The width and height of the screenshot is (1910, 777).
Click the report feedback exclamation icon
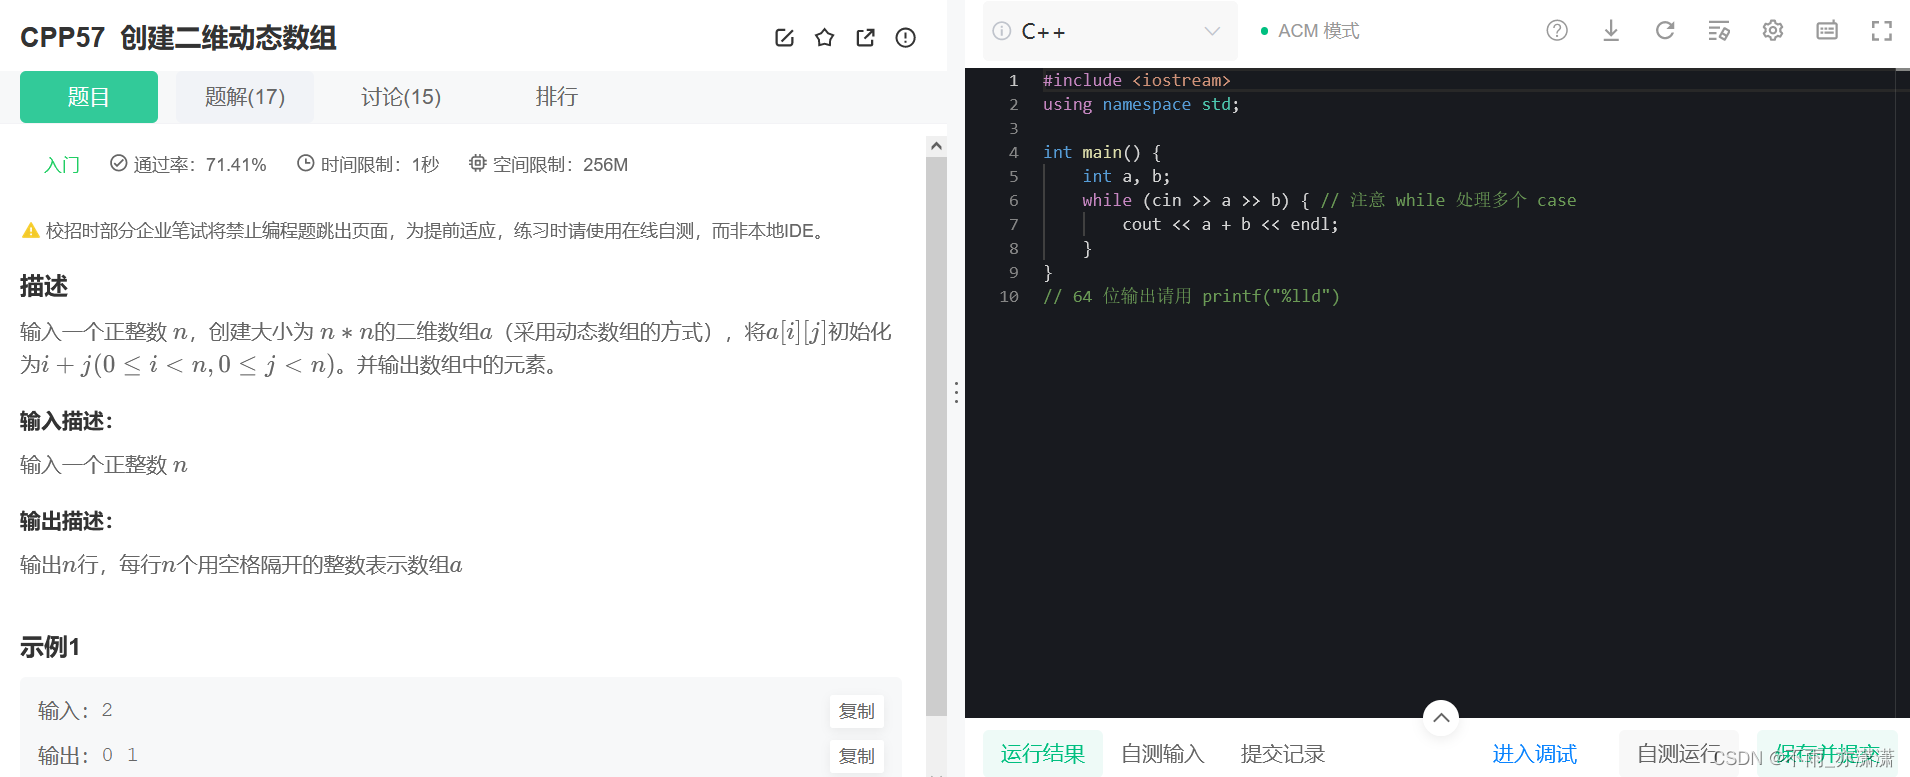[905, 38]
